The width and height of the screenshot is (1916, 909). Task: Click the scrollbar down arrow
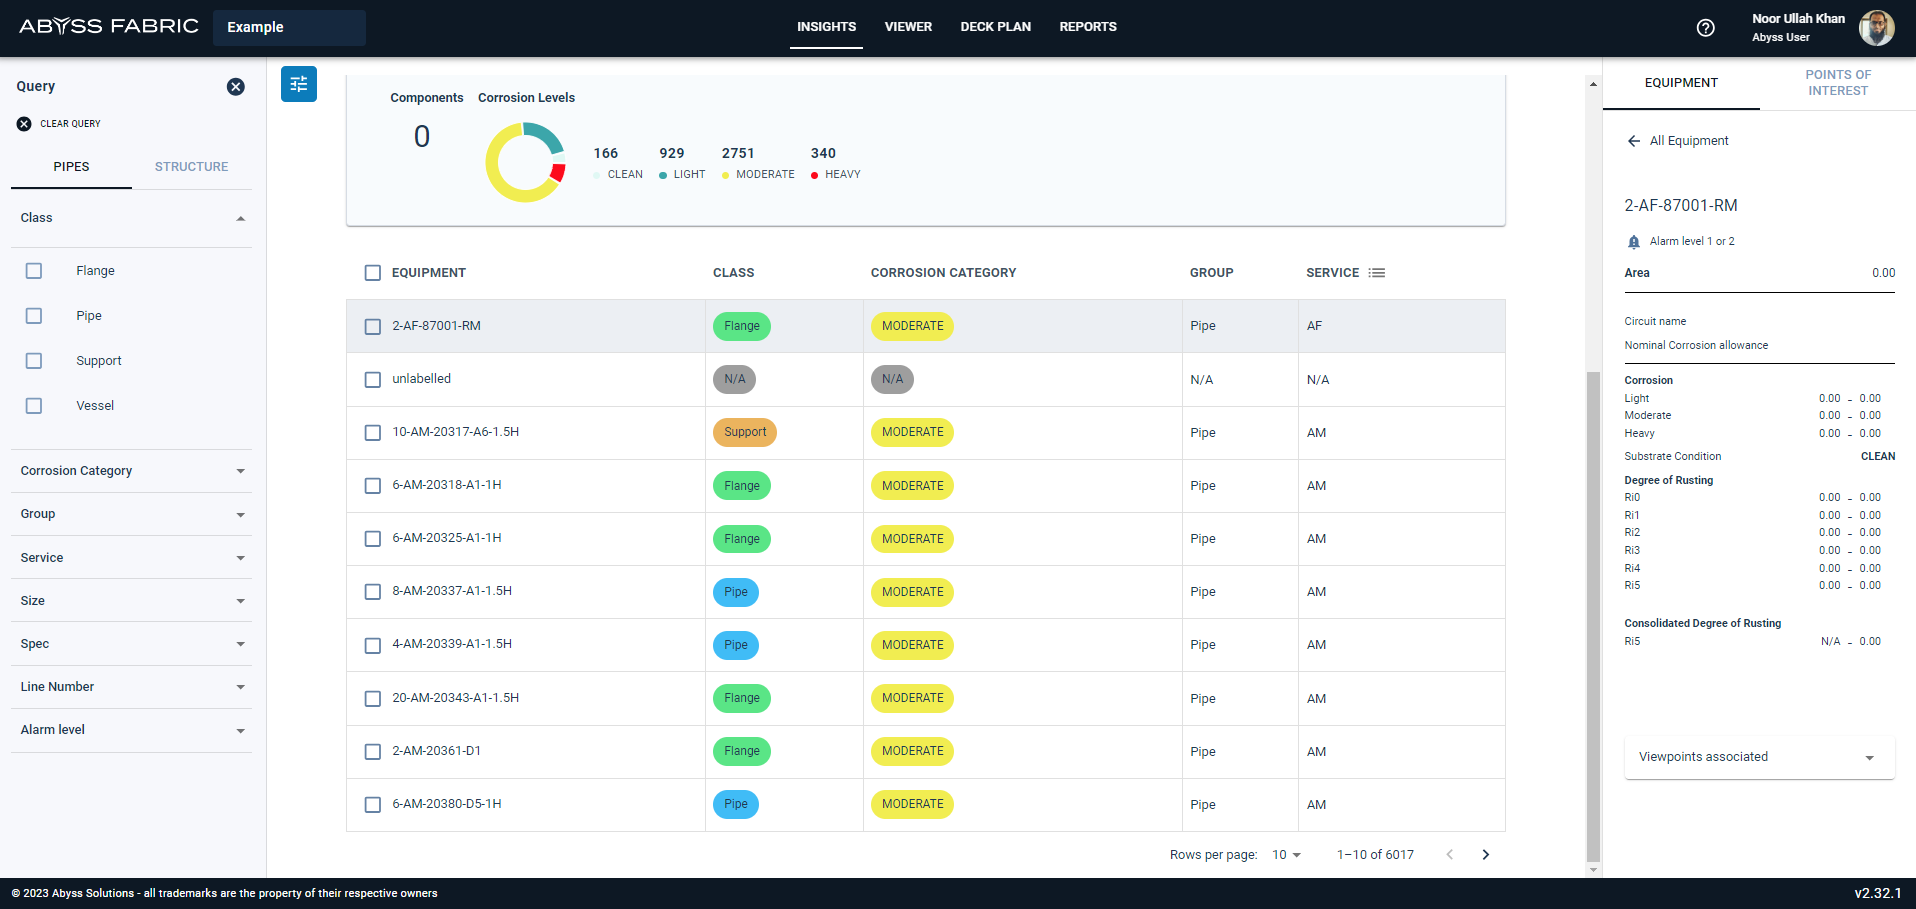coord(1593,870)
